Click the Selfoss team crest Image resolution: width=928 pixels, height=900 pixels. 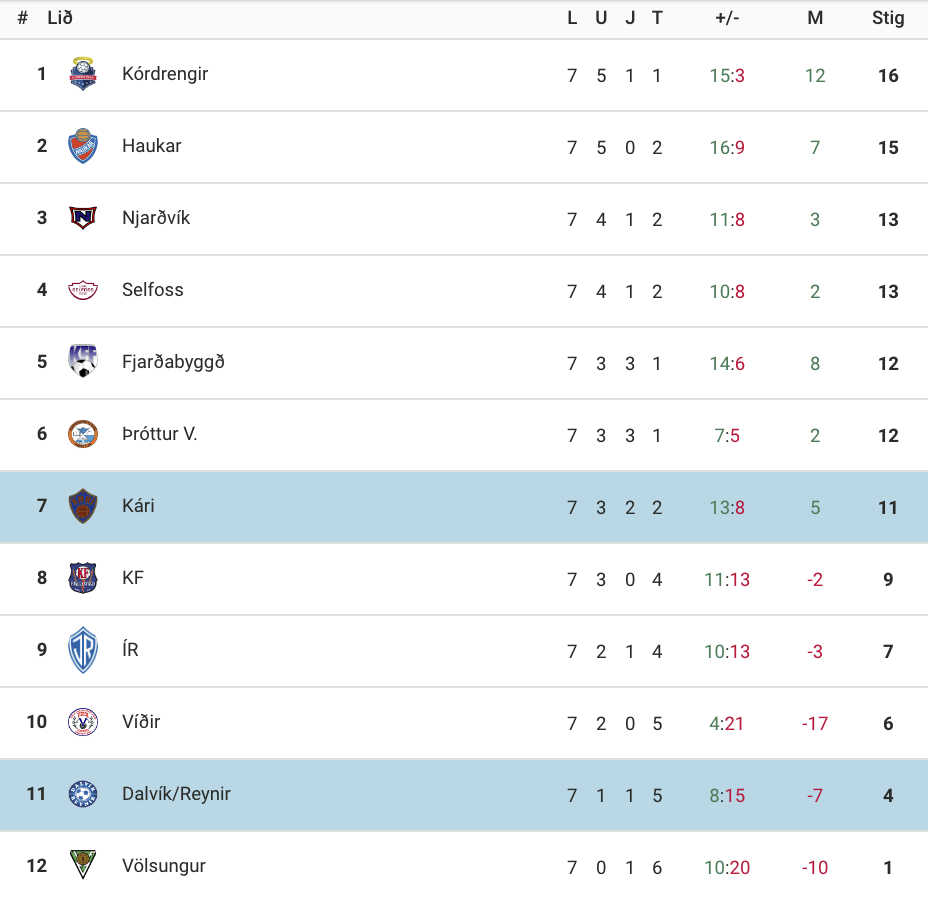pyautogui.click(x=83, y=290)
